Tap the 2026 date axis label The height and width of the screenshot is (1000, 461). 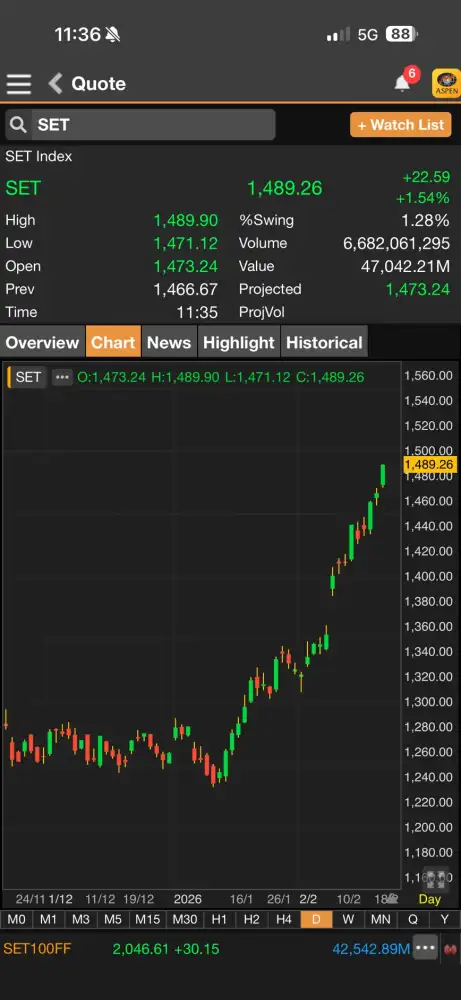(187, 899)
